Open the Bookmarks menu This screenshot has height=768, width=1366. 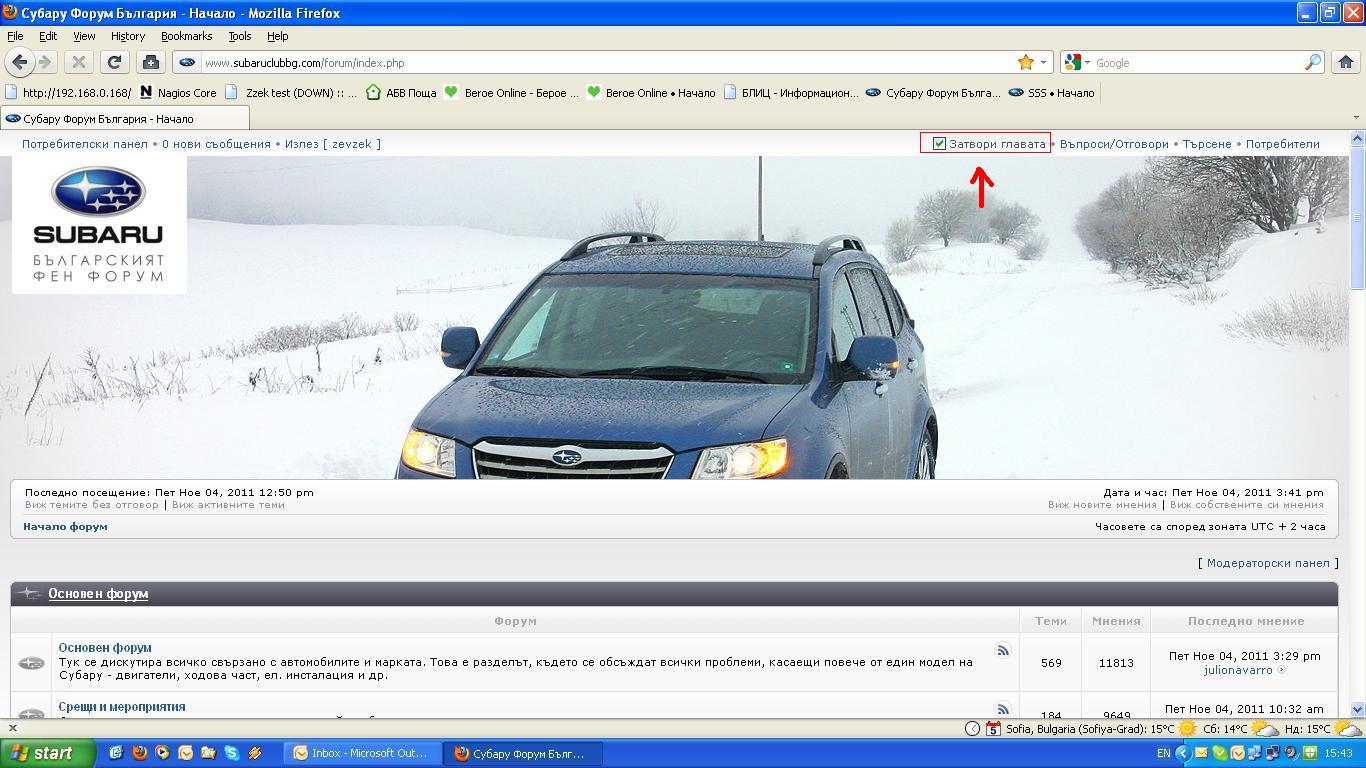(x=186, y=36)
